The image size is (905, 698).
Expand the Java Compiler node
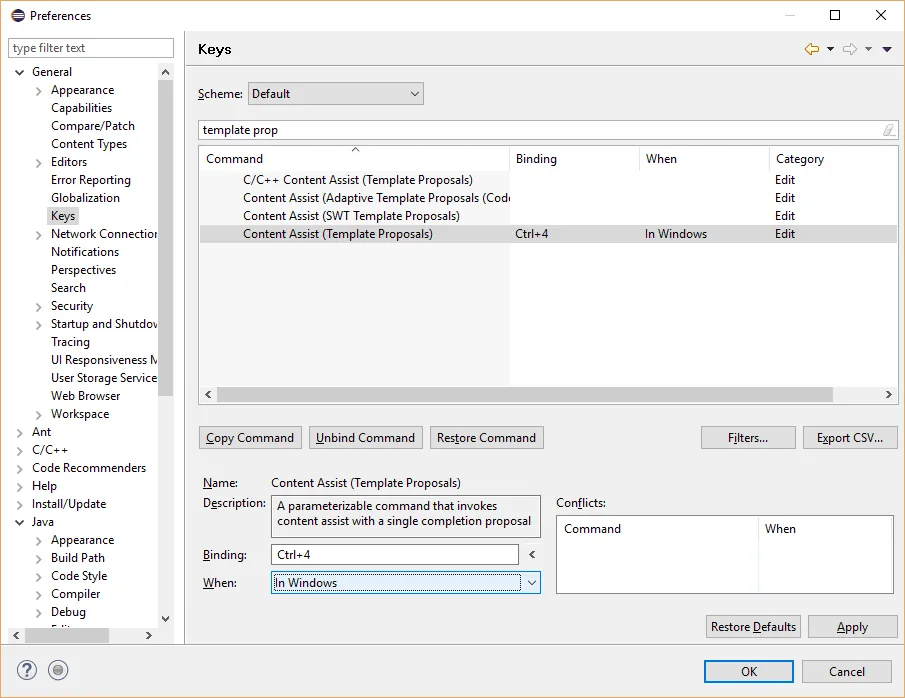click(x=39, y=595)
